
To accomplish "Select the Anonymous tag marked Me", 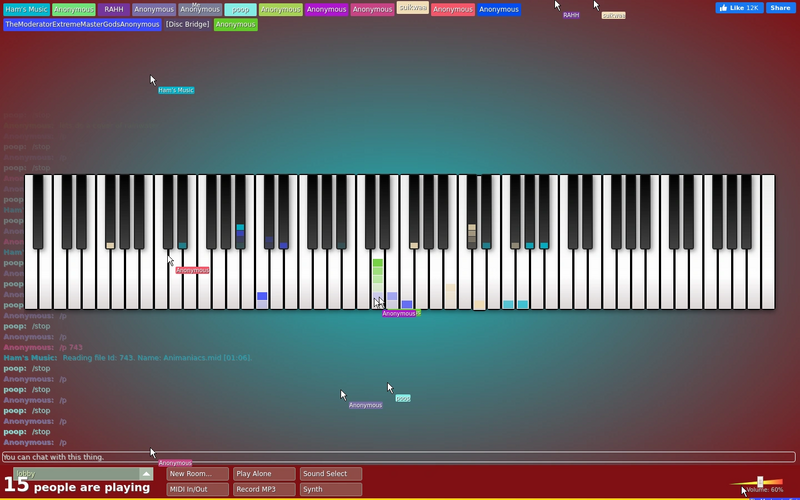I will click(200, 9).
